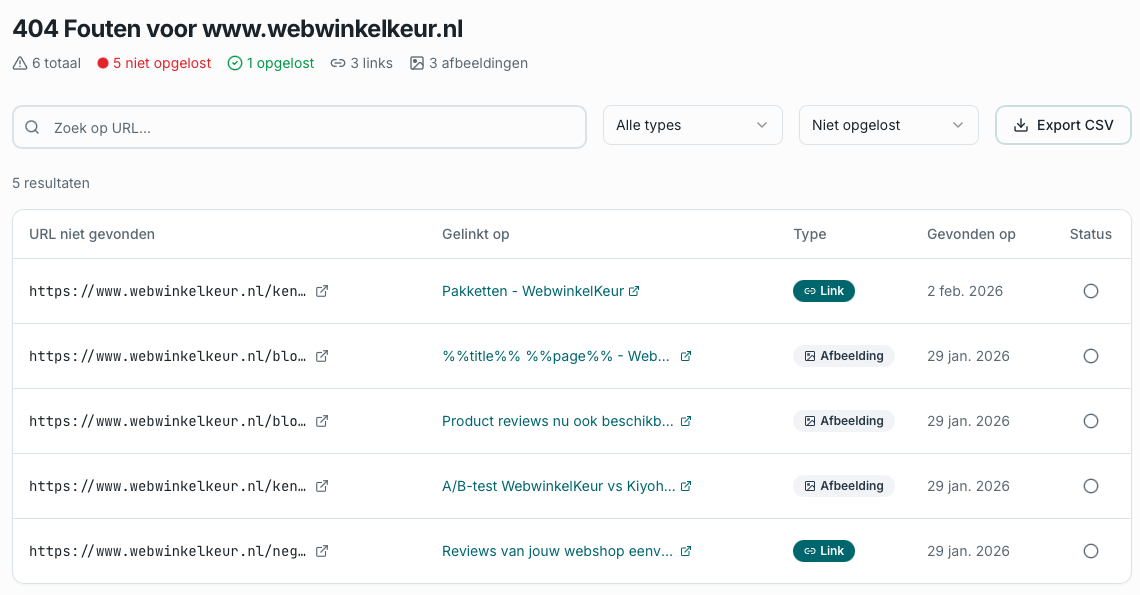Click the external link icon on the last row URL
The height and width of the screenshot is (595, 1140).
322,551
